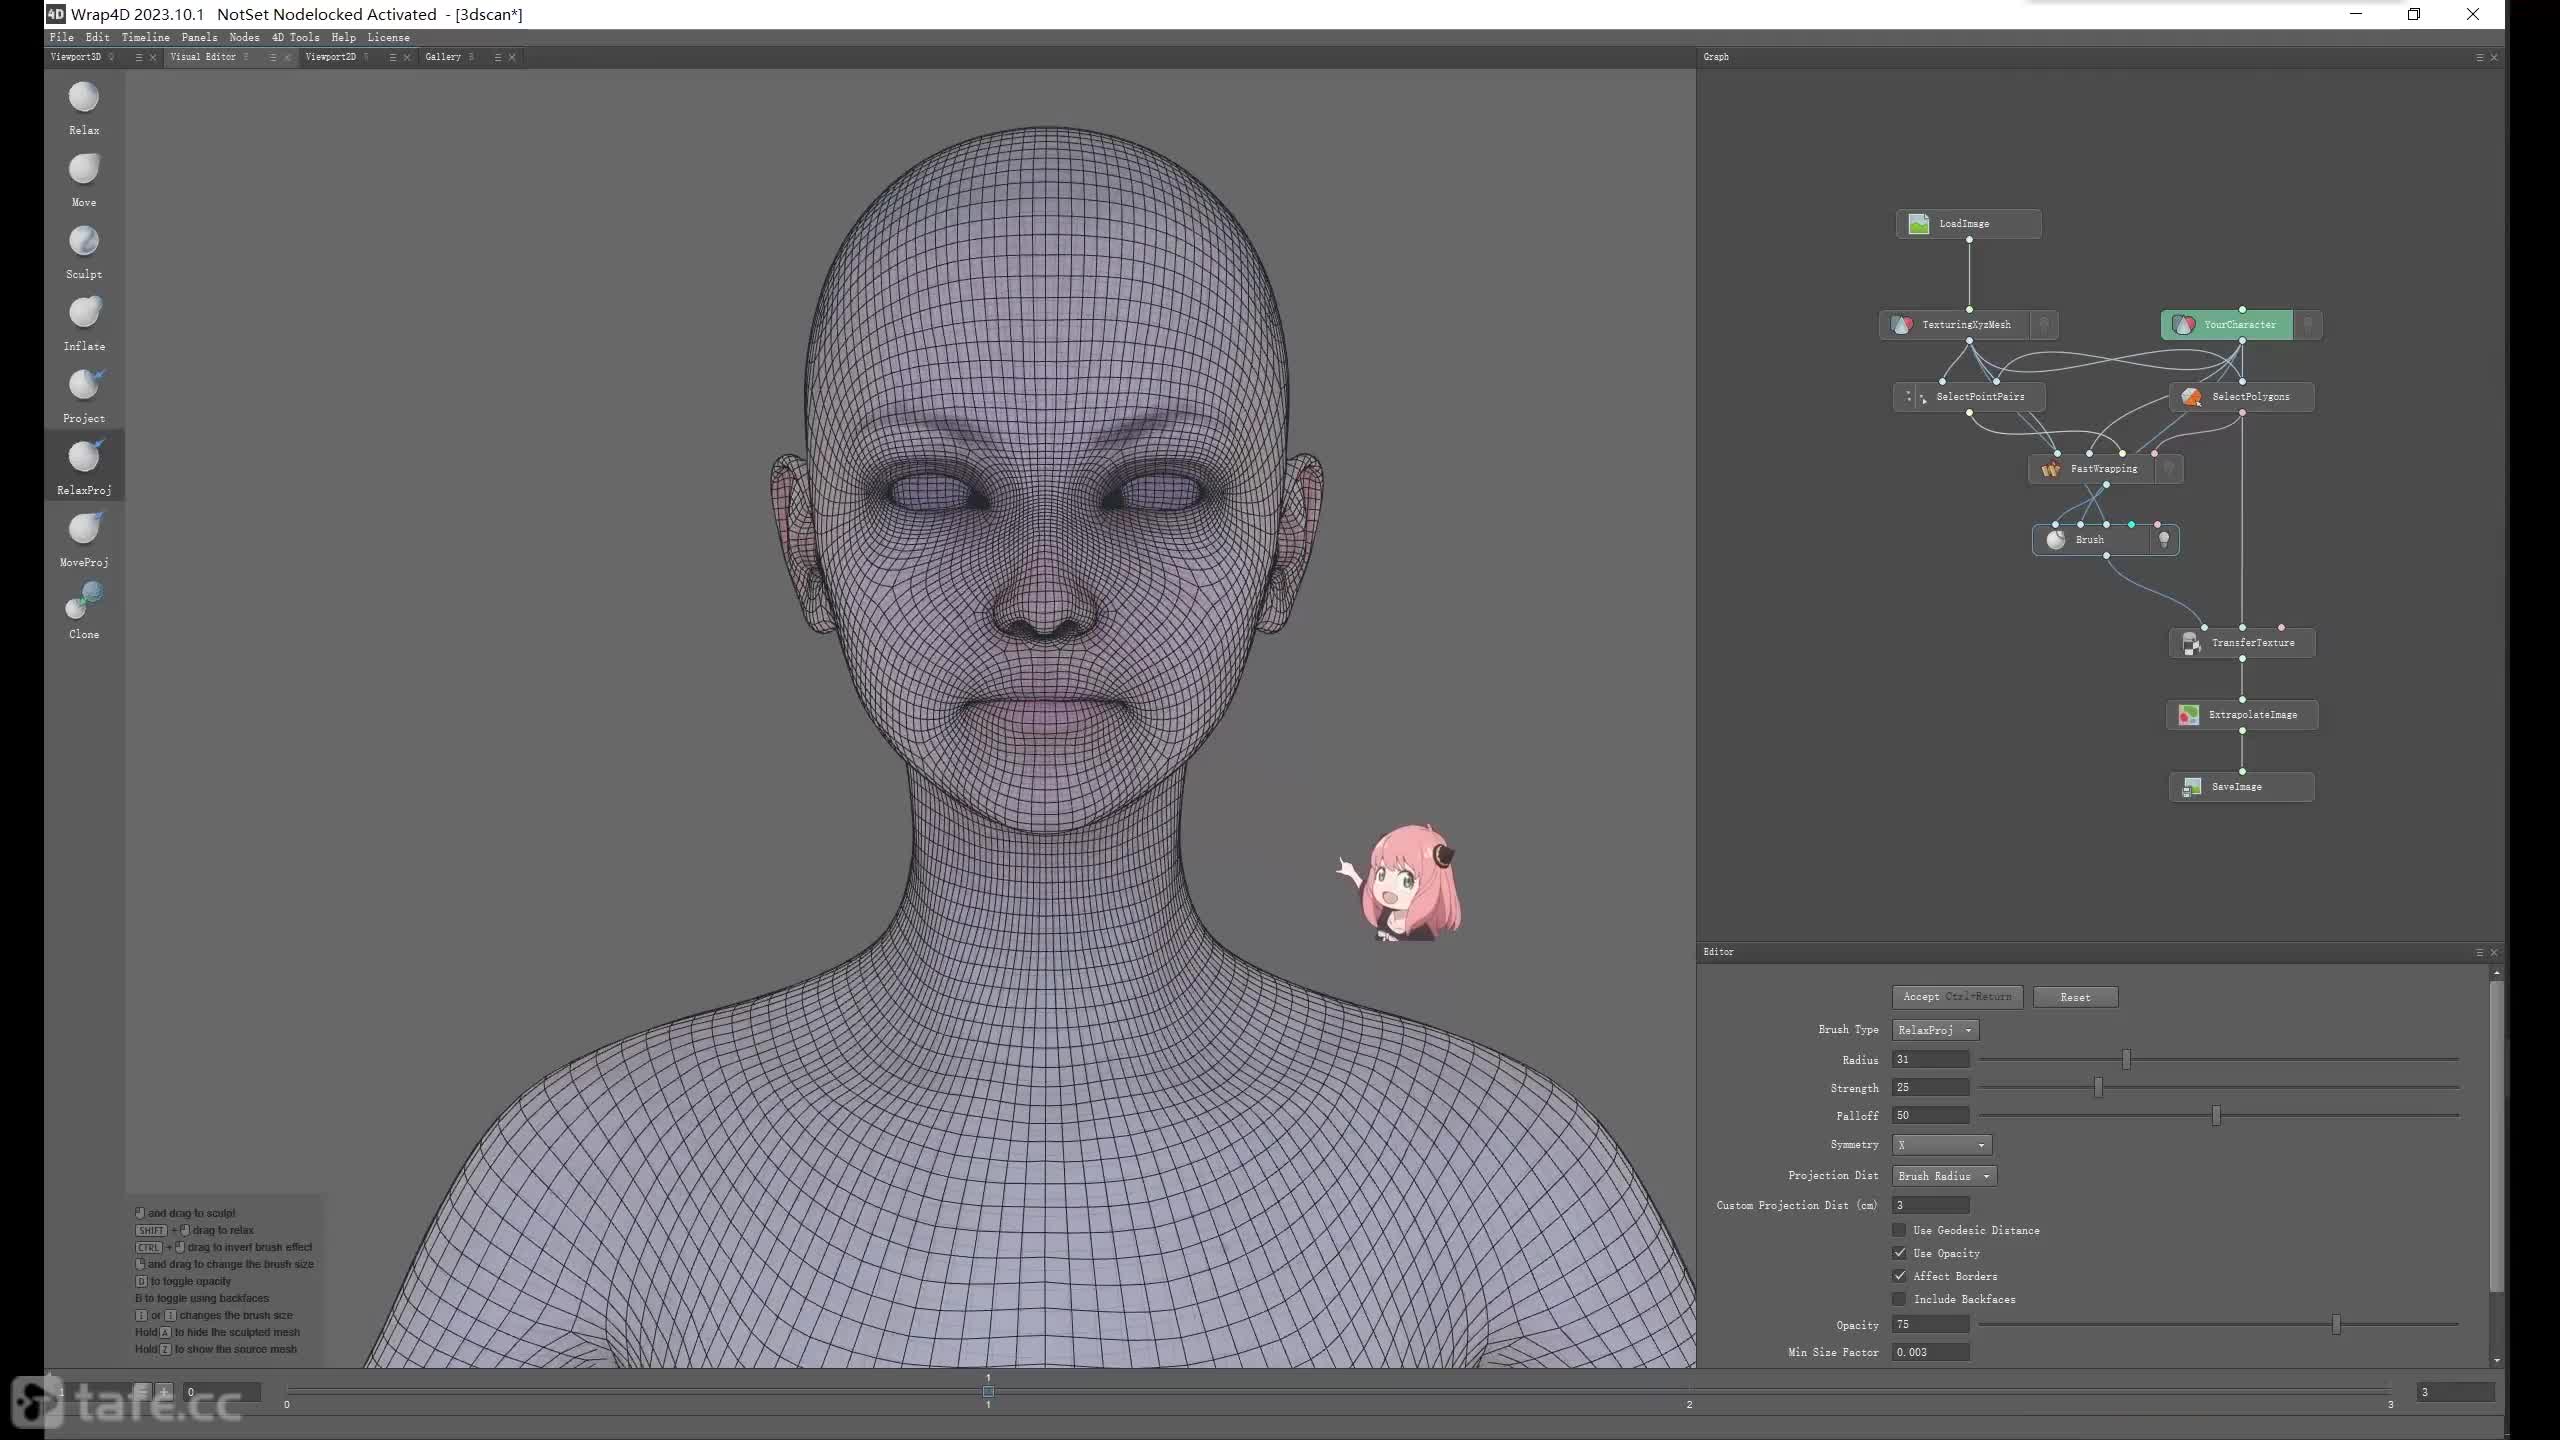Click the Accept button
The width and height of the screenshot is (2560, 1440).
point(1957,997)
